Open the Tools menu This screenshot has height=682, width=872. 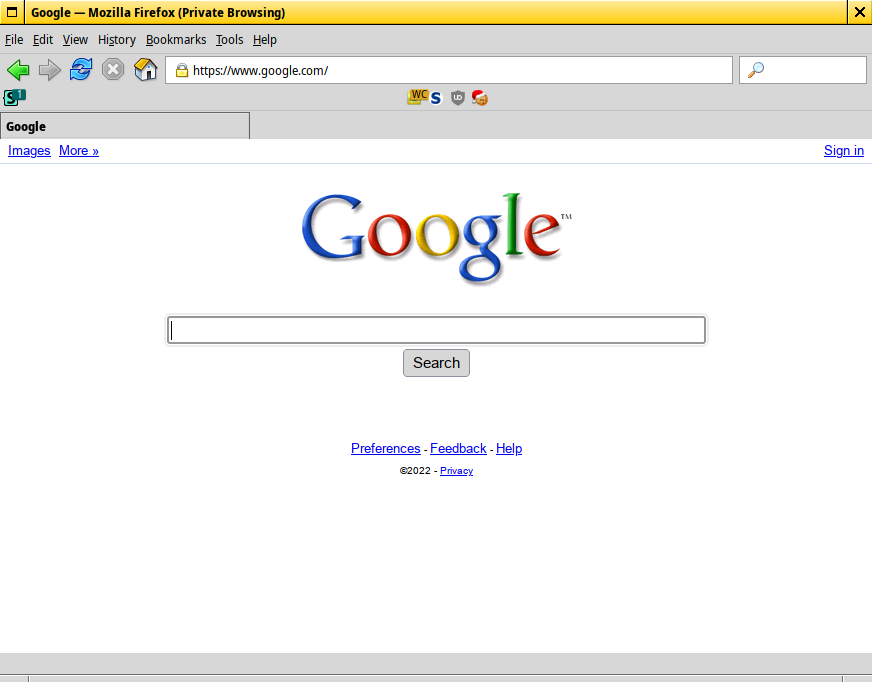pos(229,39)
